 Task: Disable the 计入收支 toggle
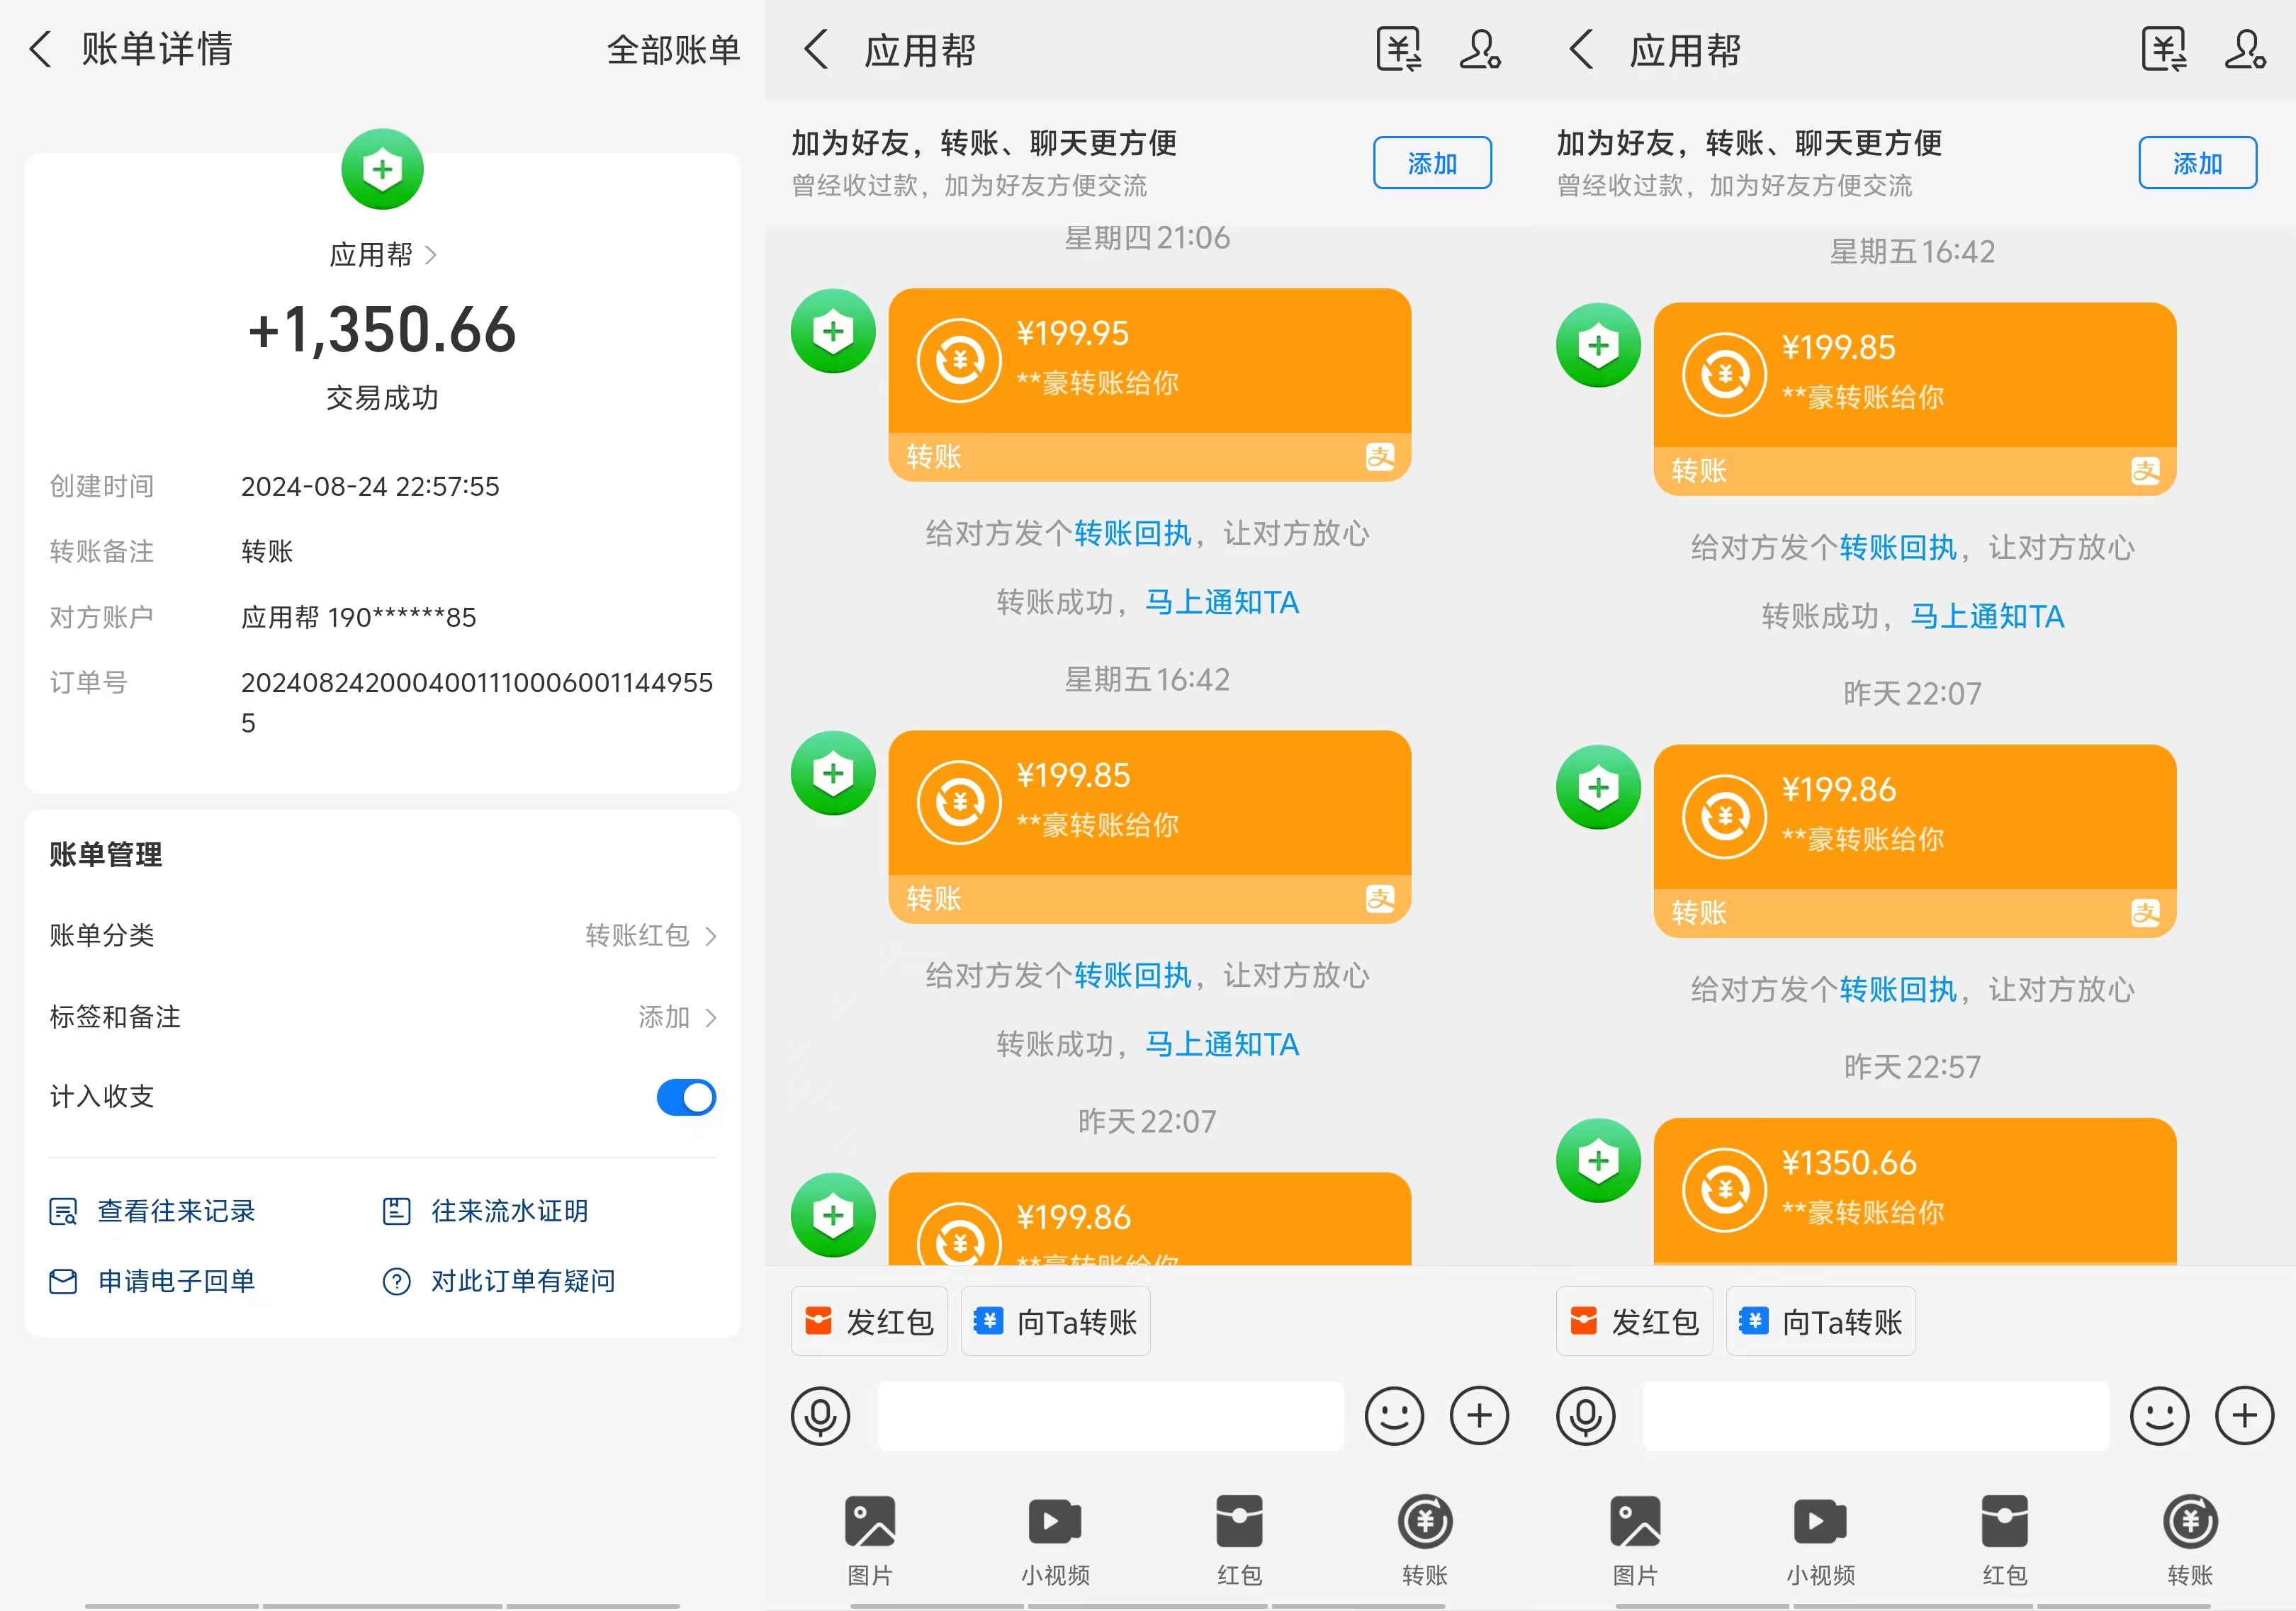click(685, 1097)
